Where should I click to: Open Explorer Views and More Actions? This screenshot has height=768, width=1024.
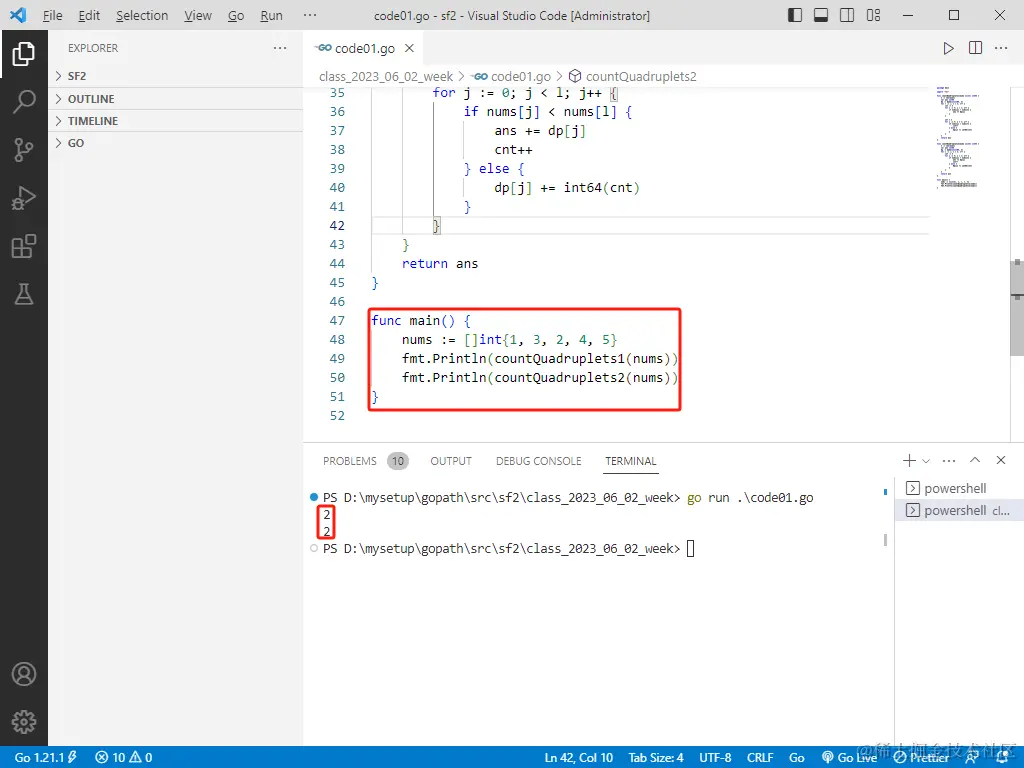(x=280, y=48)
